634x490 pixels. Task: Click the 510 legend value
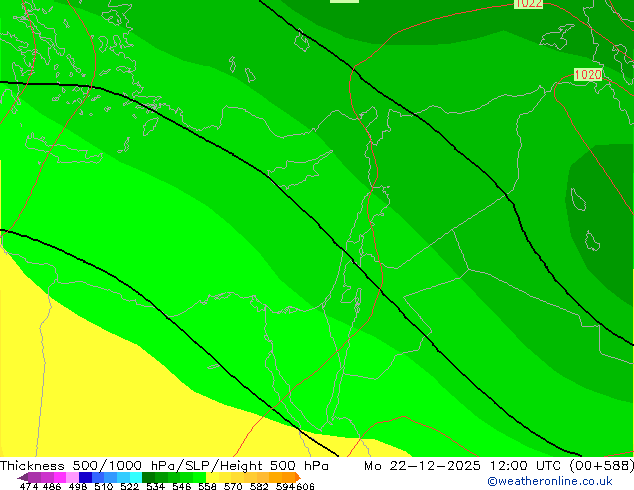click(104, 486)
